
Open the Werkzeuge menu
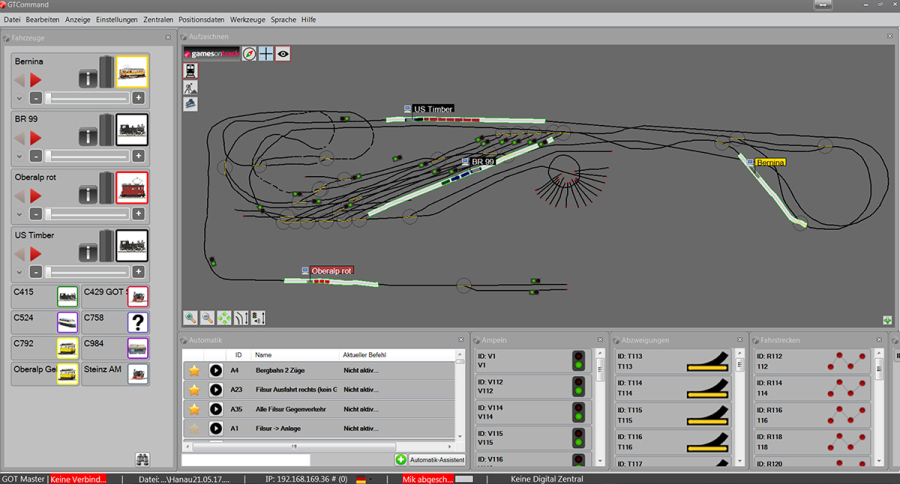tap(247, 19)
